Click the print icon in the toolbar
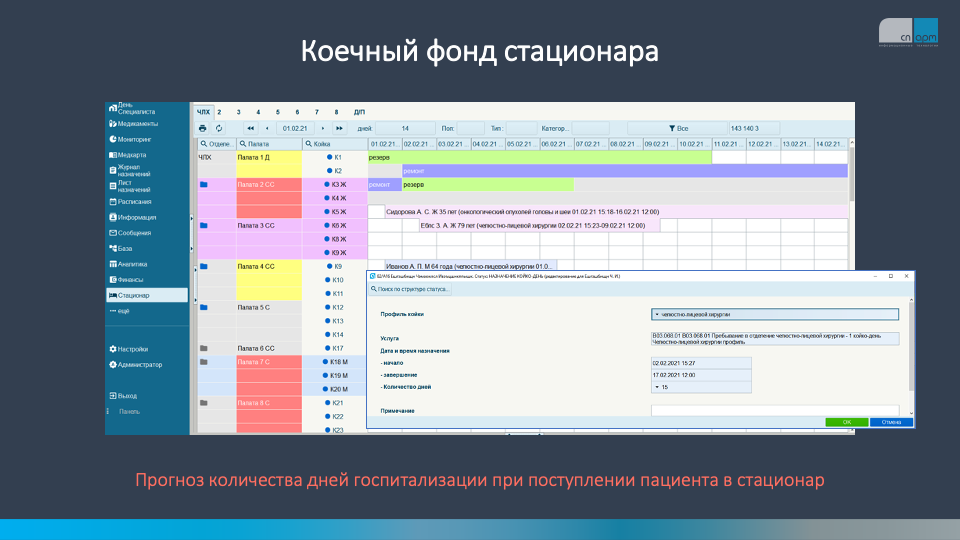The height and width of the screenshot is (540, 960). click(203, 129)
